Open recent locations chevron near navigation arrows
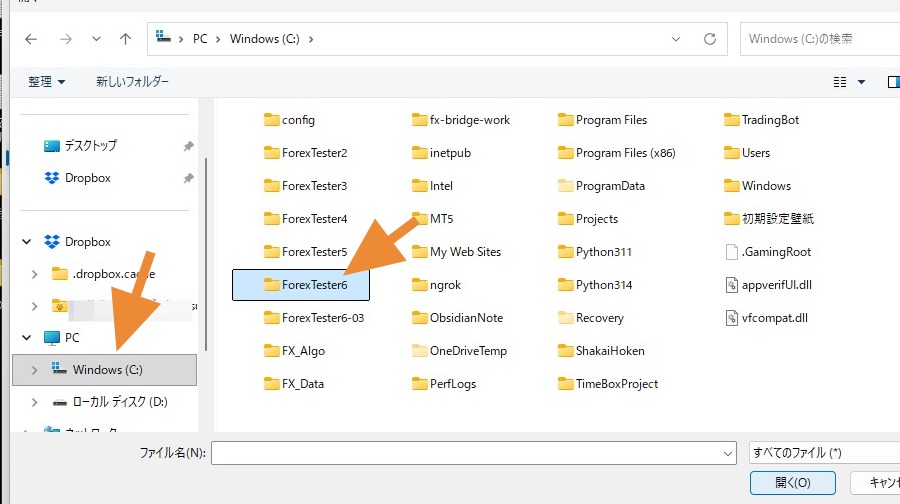The width and height of the screenshot is (900, 504). pos(96,39)
